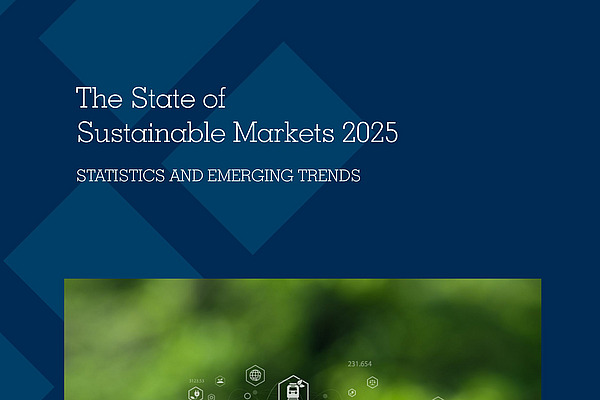Click the small circle icon left of the train
This screenshot has height=400, width=600.
click(x=247, y=394)
